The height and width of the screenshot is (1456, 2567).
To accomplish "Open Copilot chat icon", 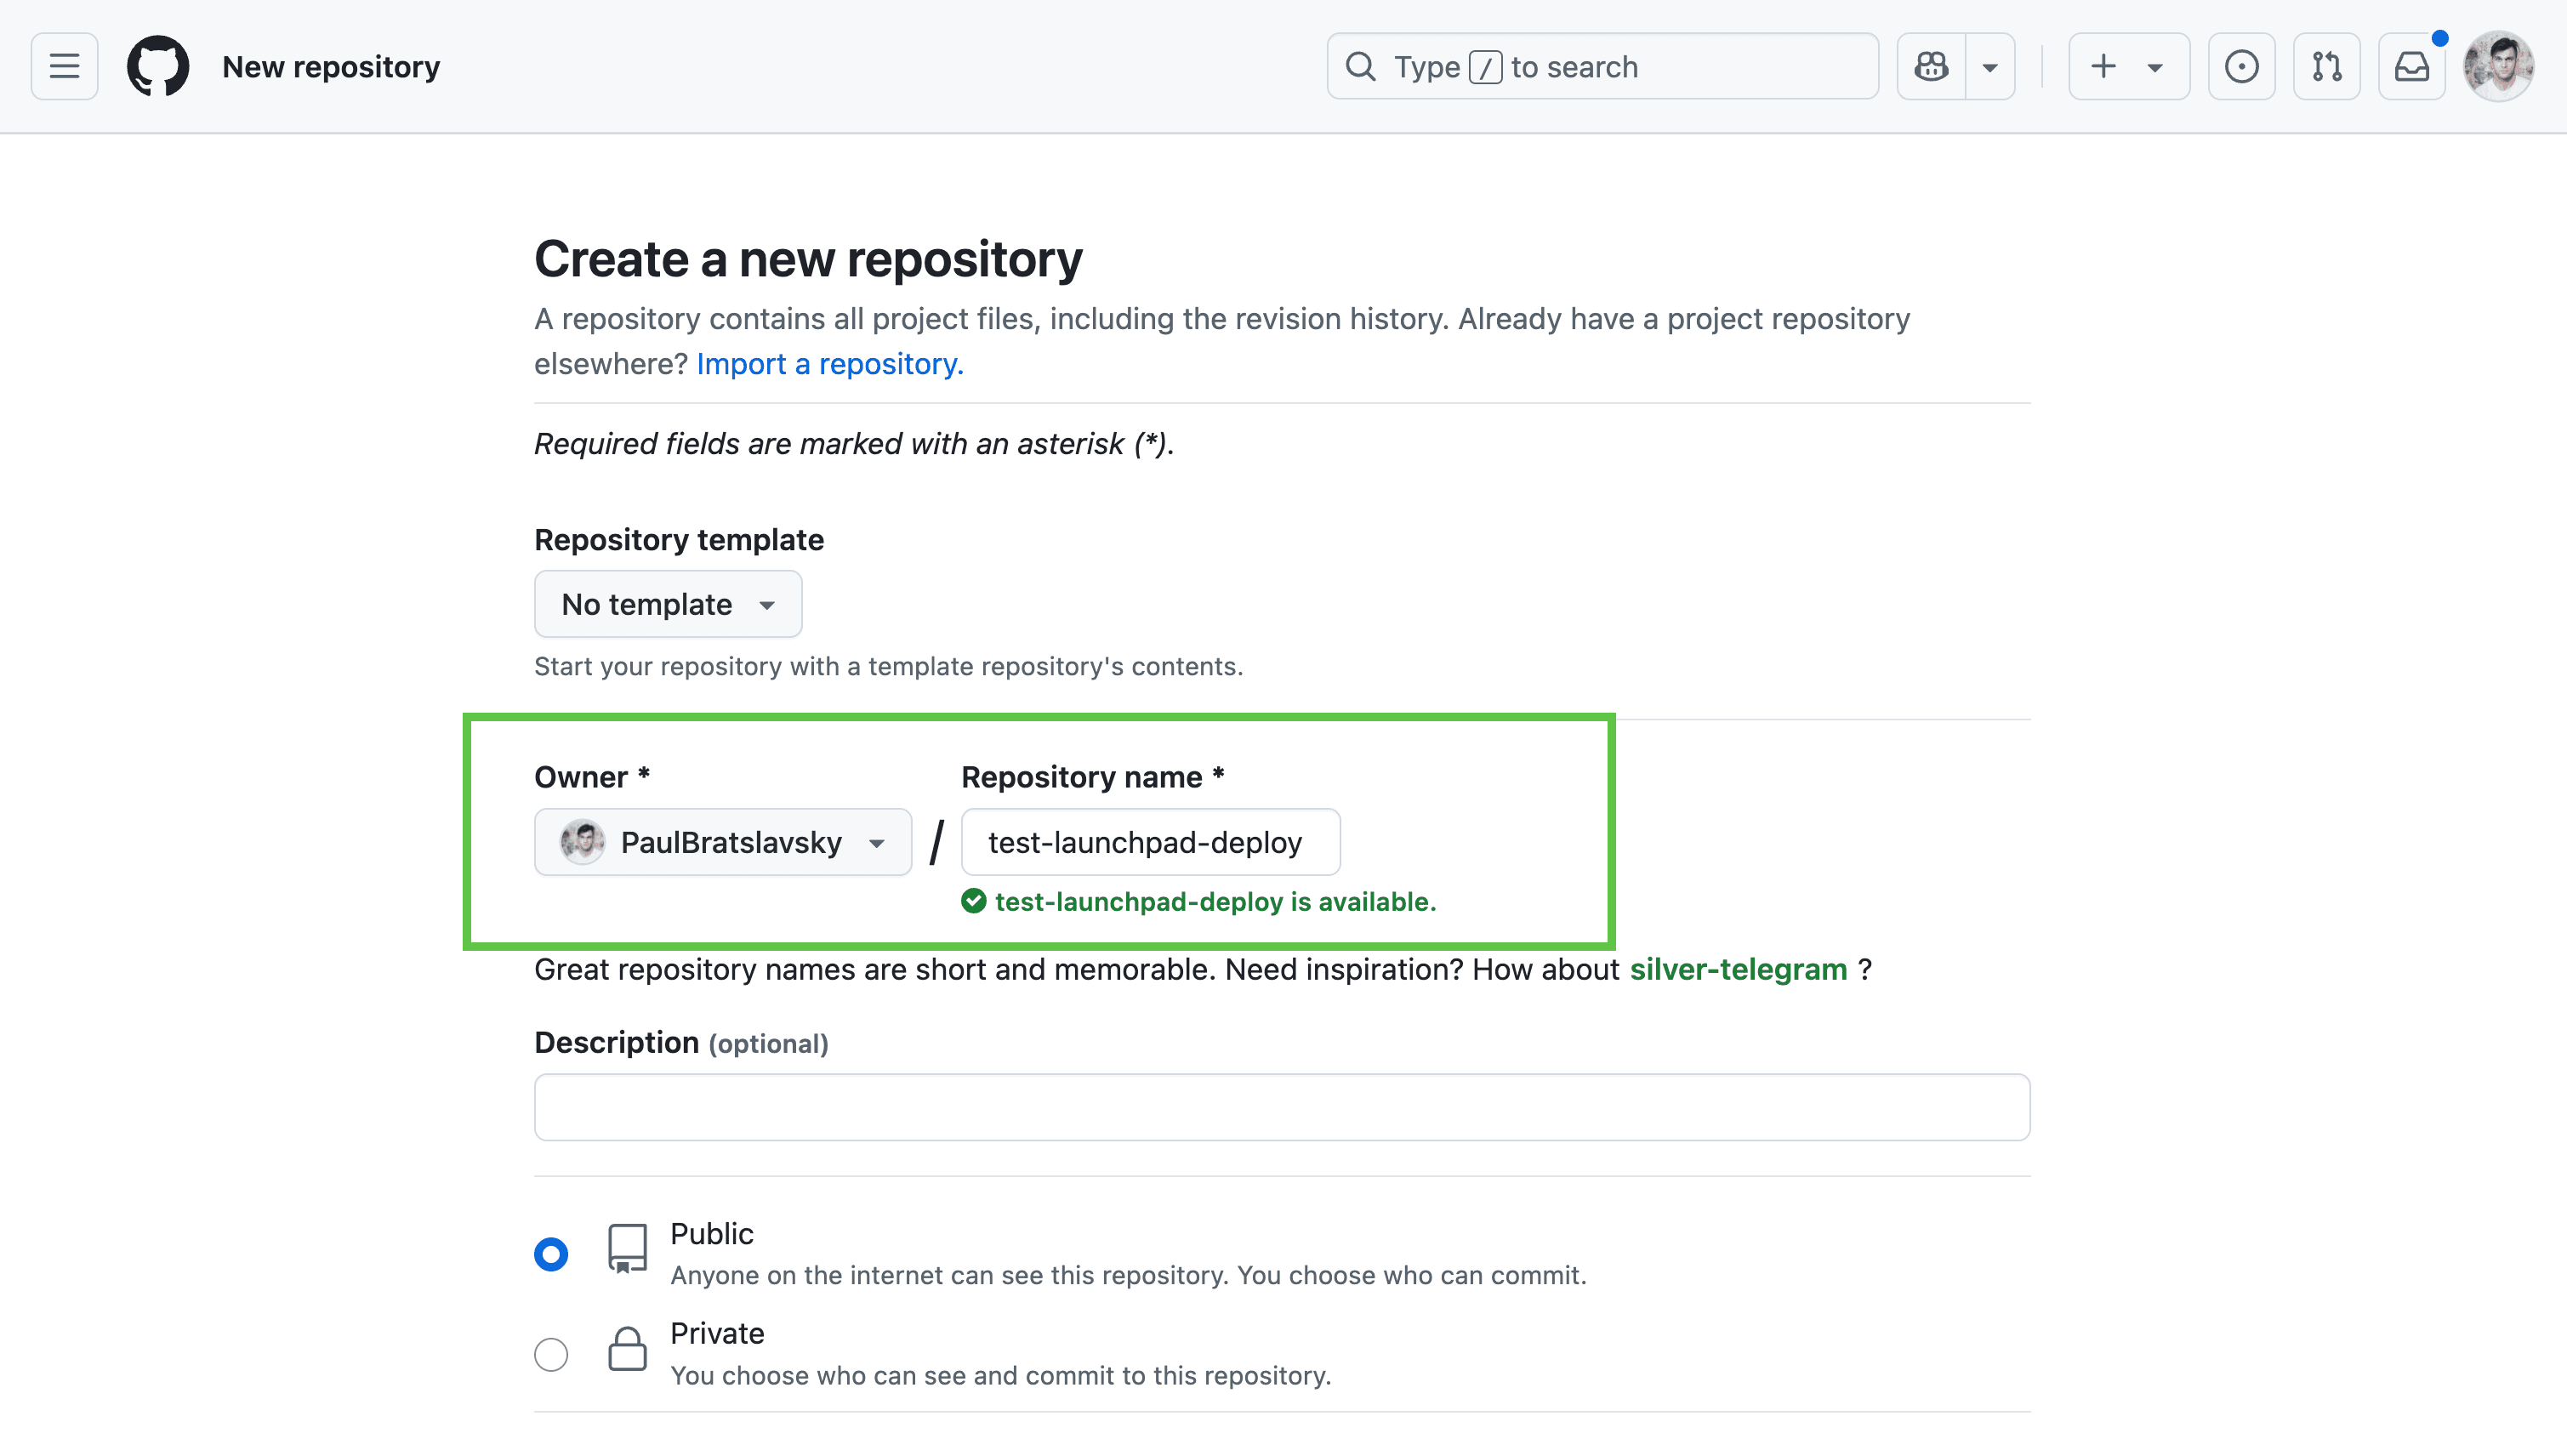I will (1931, 67).
